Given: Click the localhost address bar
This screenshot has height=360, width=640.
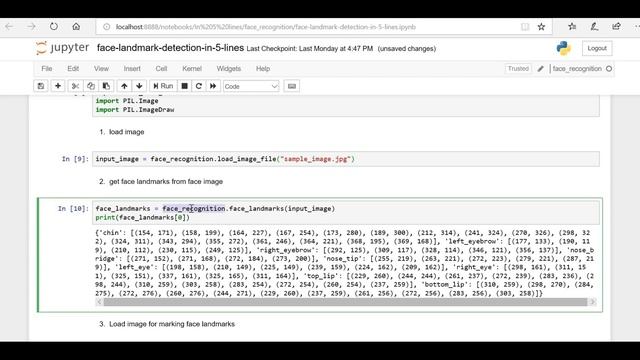Looking at the screenshot, I should pos(265,27).
